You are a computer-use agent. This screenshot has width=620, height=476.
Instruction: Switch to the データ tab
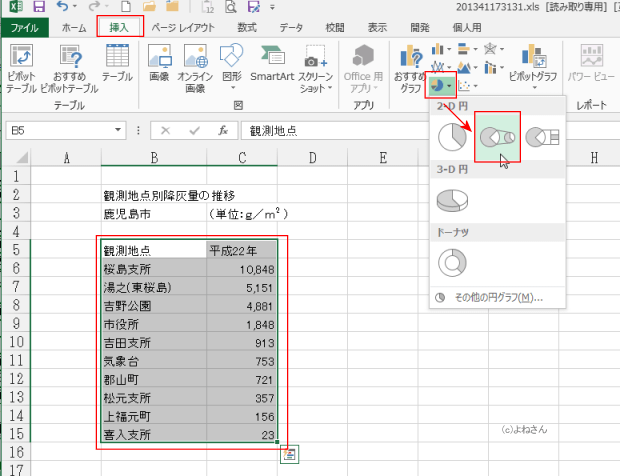[x=291, y=28]
